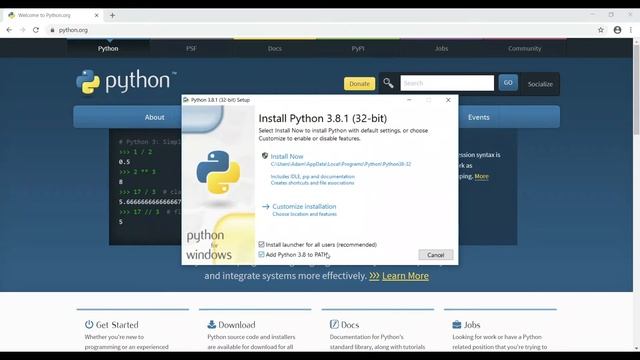Open the Docs heading at page bottom
Viewport: 640px width, 360px height.
350,325
